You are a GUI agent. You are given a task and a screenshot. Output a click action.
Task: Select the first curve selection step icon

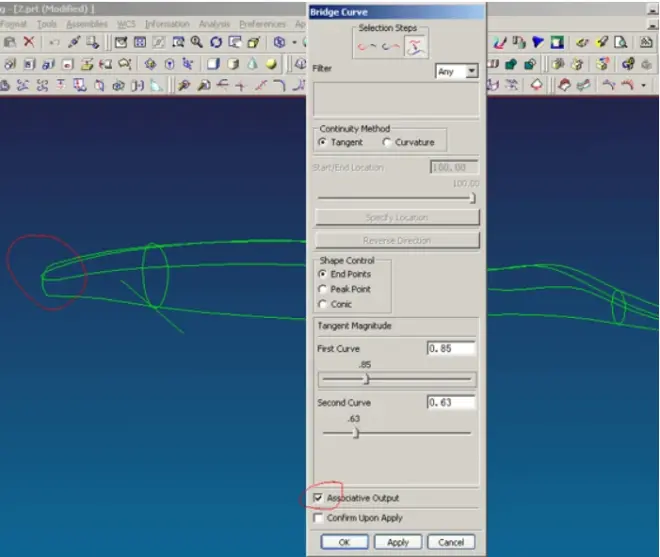(366, 46)
